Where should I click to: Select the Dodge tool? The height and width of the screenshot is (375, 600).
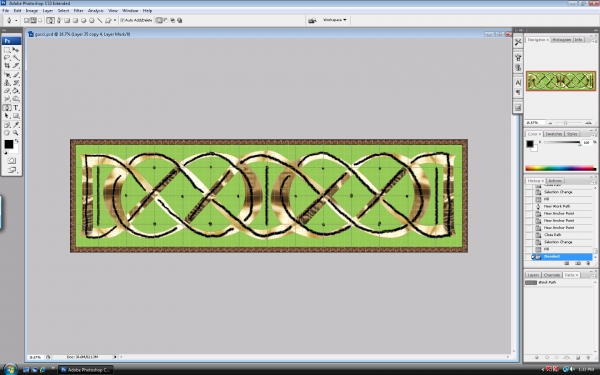(x=16, y=99)
